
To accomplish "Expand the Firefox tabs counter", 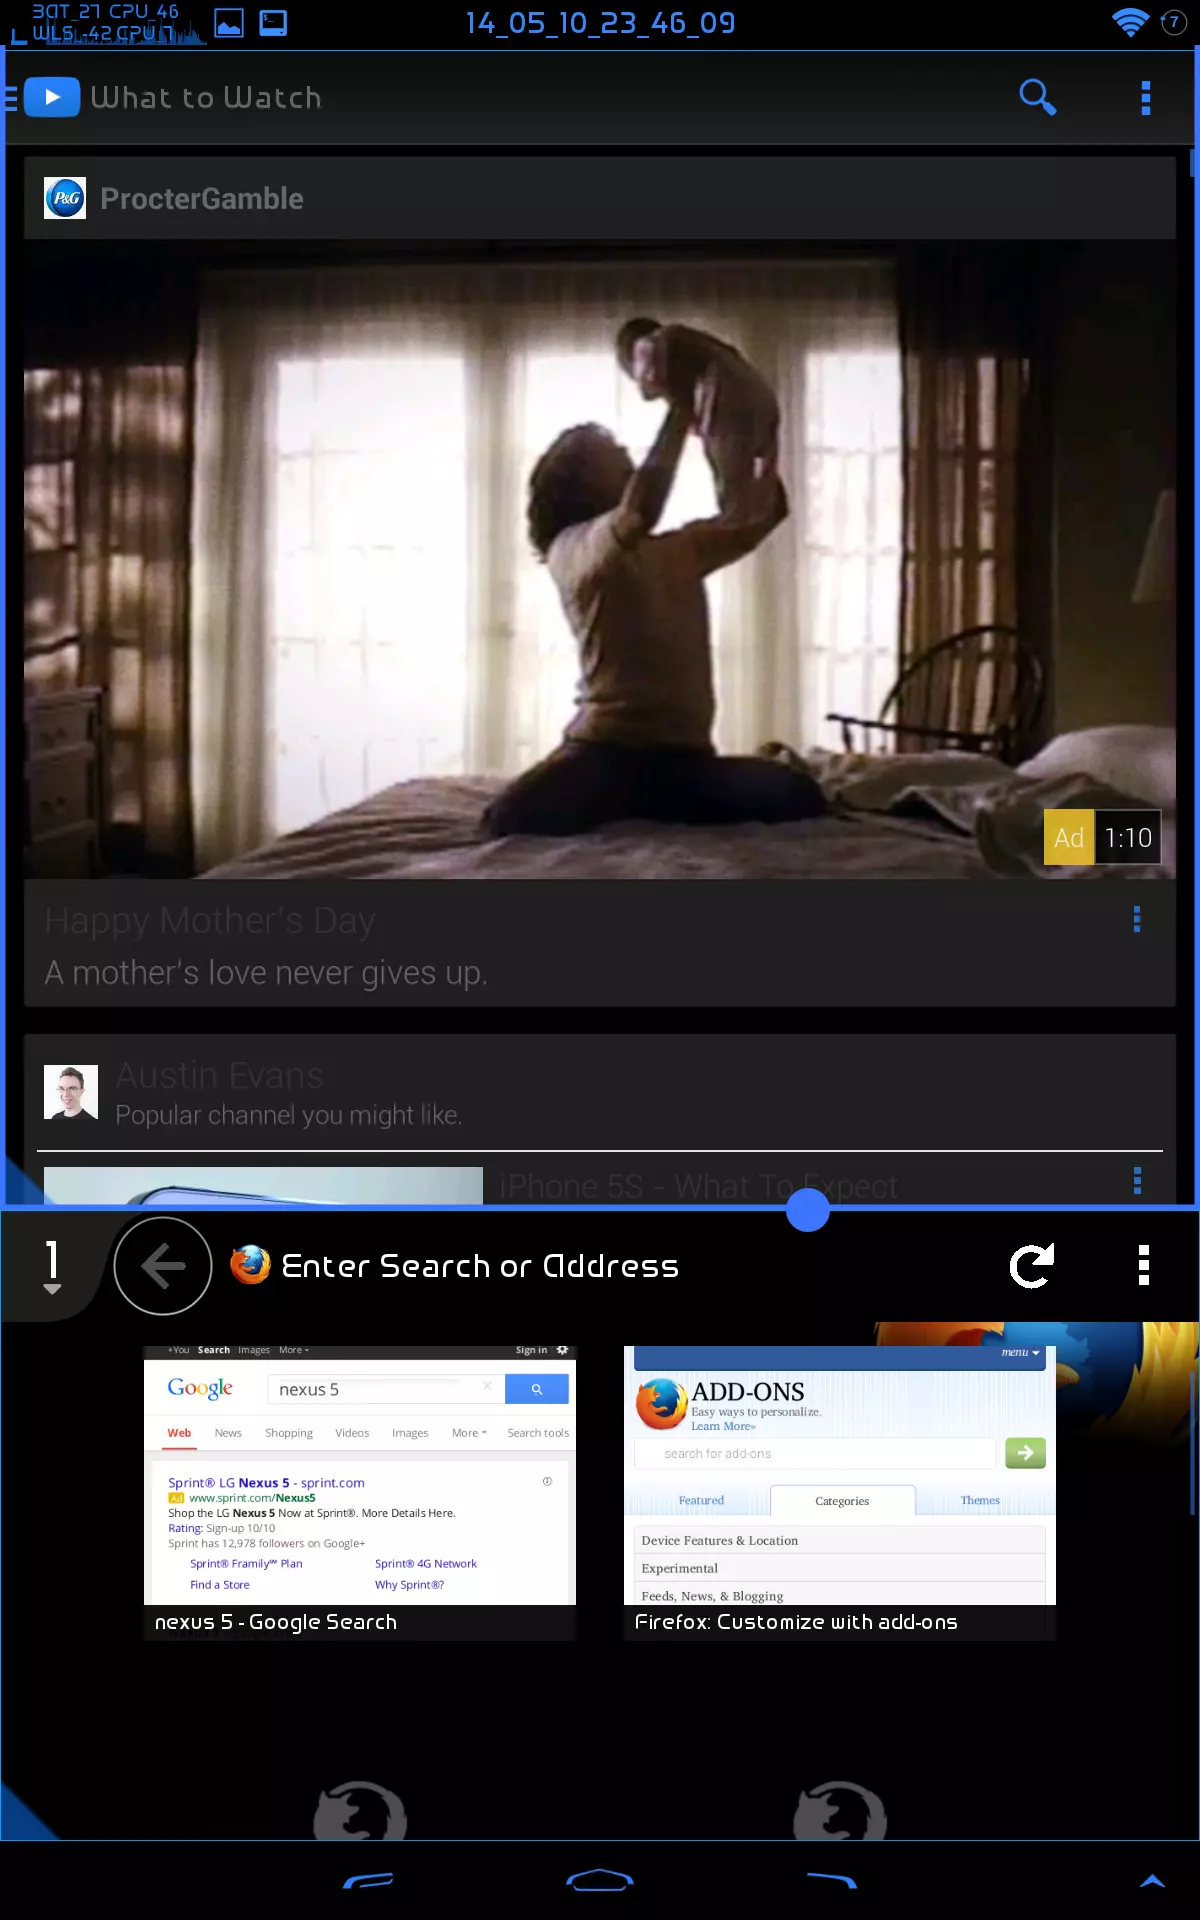I will click(52, 1266).
